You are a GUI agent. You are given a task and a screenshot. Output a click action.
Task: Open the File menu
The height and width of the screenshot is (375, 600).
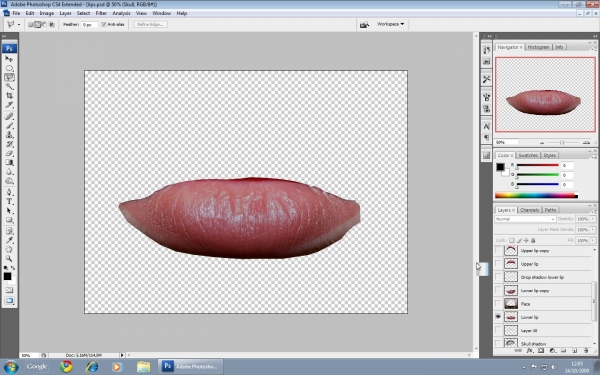16,13
